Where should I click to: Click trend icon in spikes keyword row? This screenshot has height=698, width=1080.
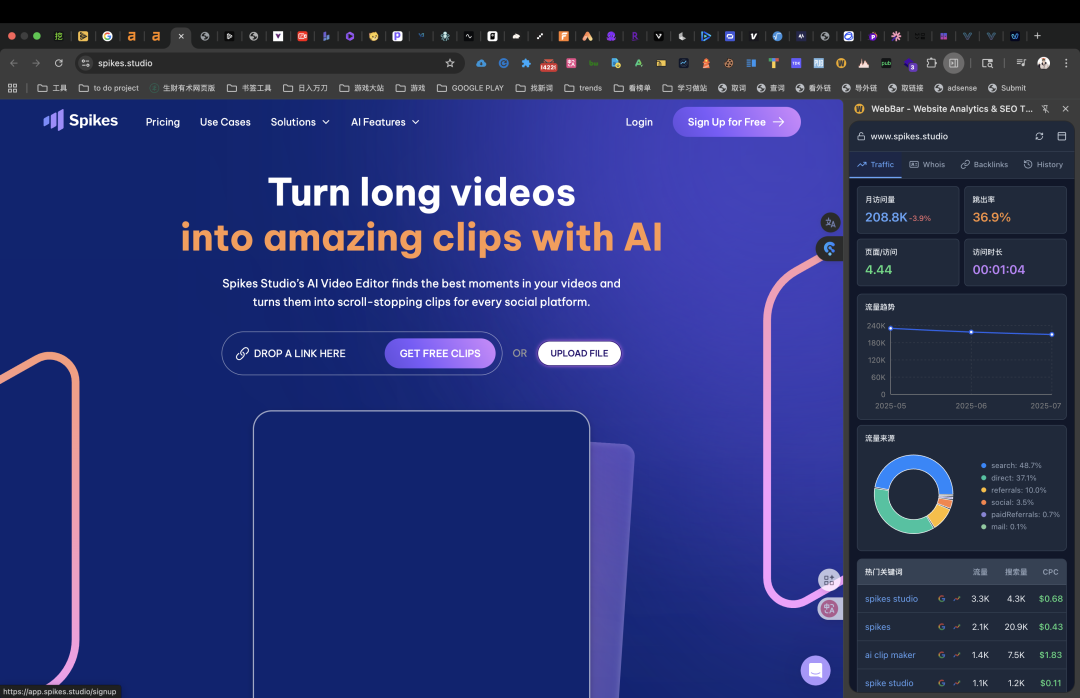point(957,627)
